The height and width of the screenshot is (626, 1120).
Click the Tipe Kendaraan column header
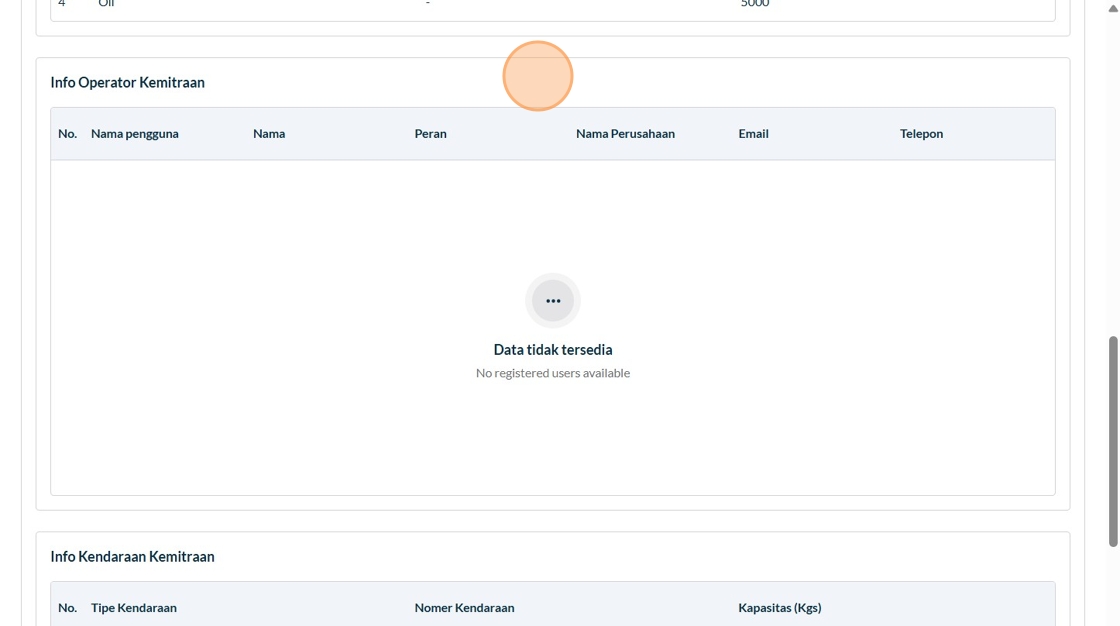[x=134, y=607]
